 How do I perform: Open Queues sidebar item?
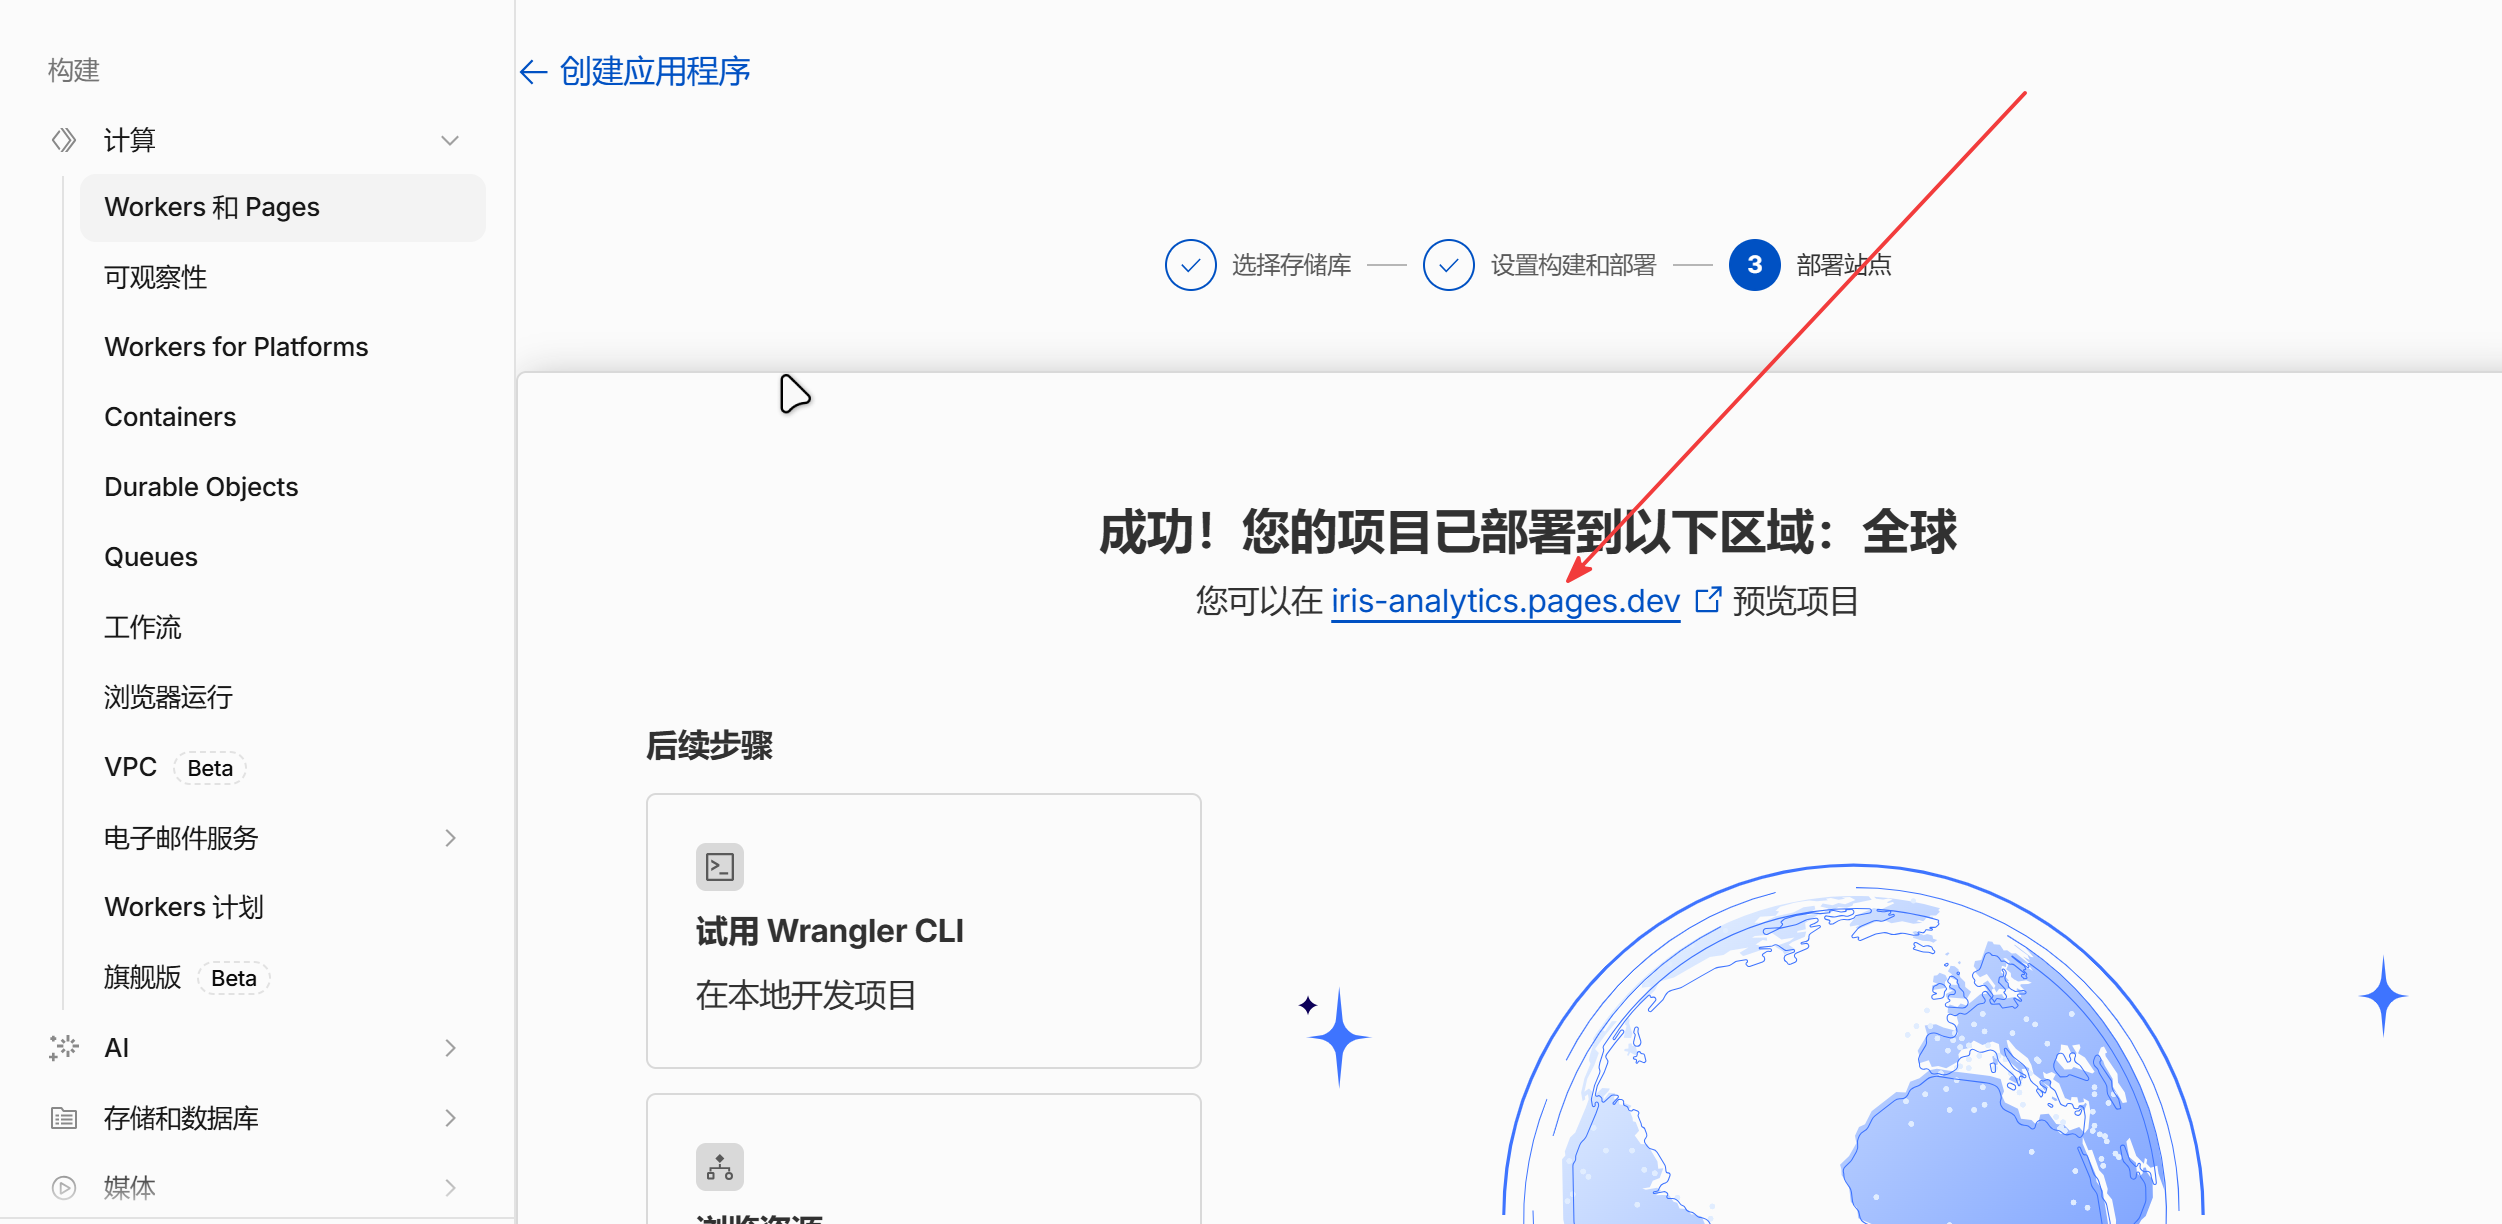151,557
